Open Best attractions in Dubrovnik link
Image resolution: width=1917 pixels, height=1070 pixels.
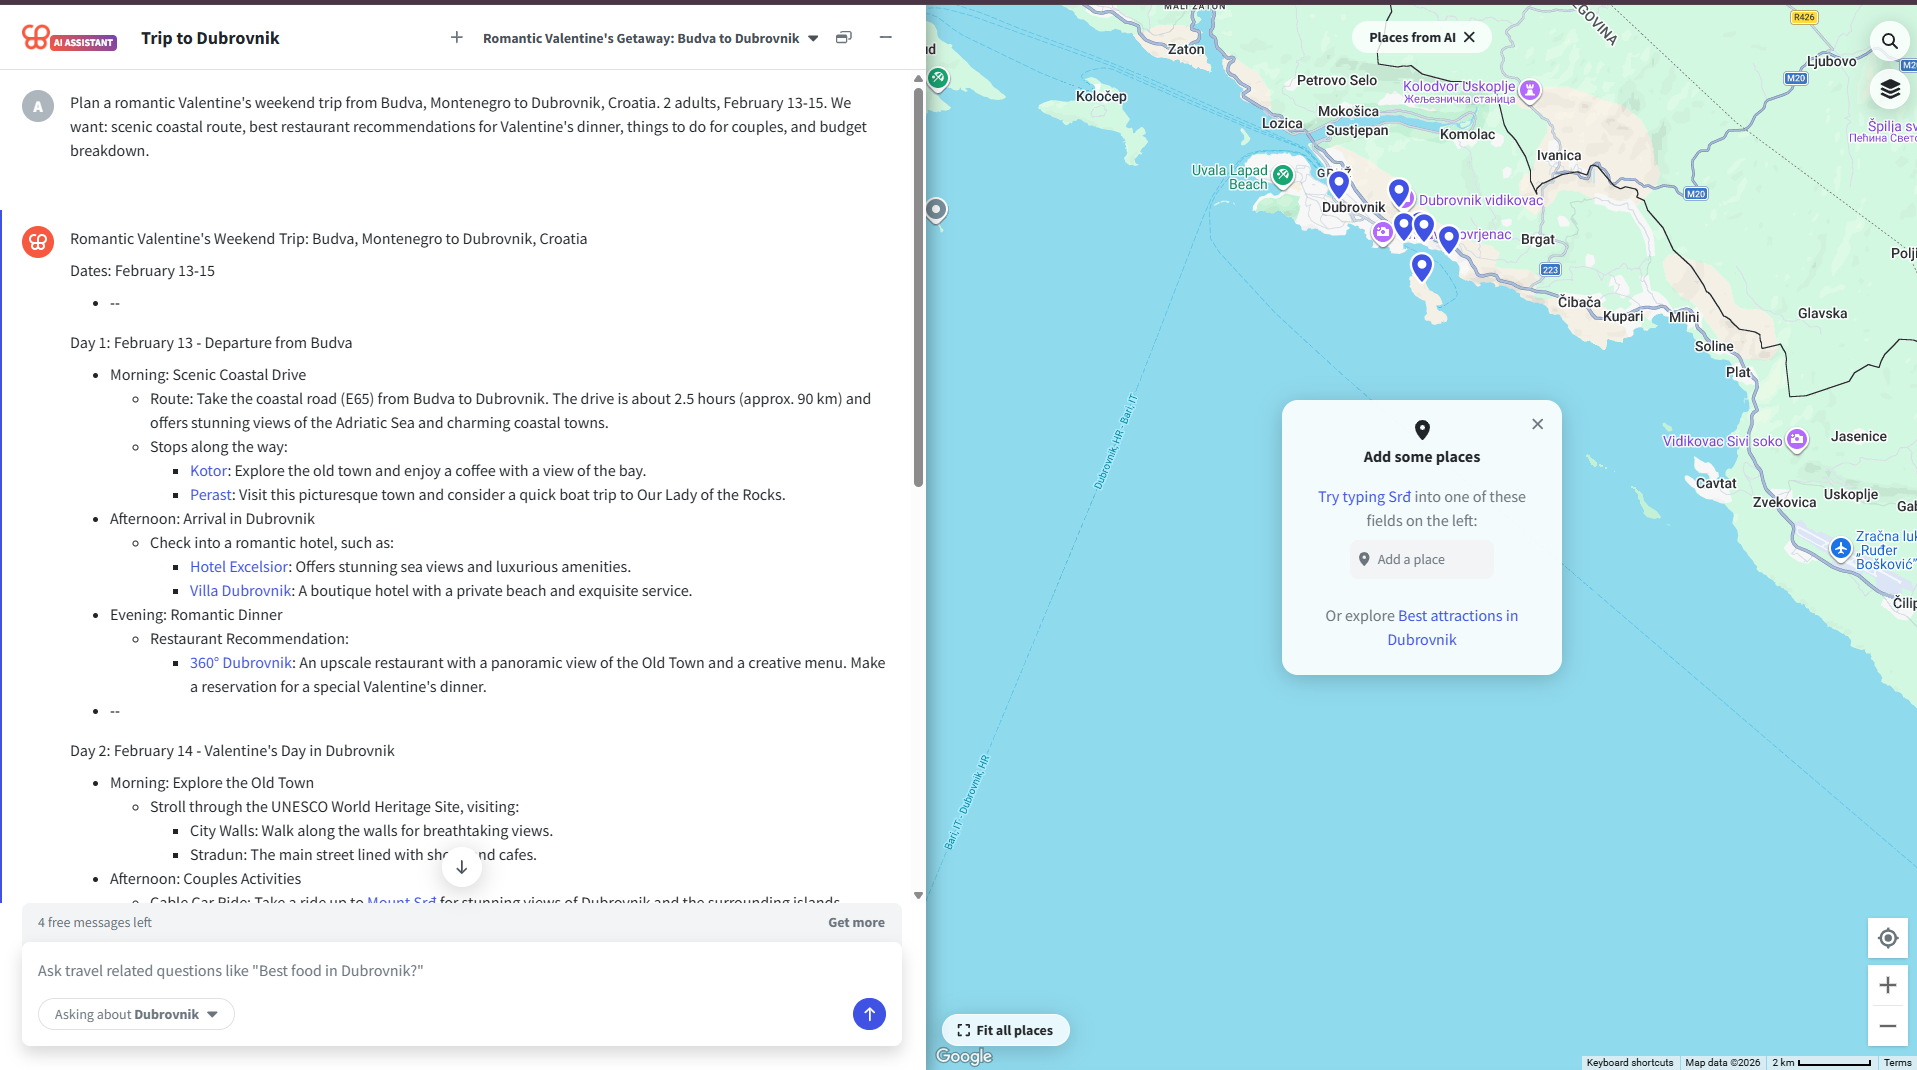click(x=1456, y=627)
